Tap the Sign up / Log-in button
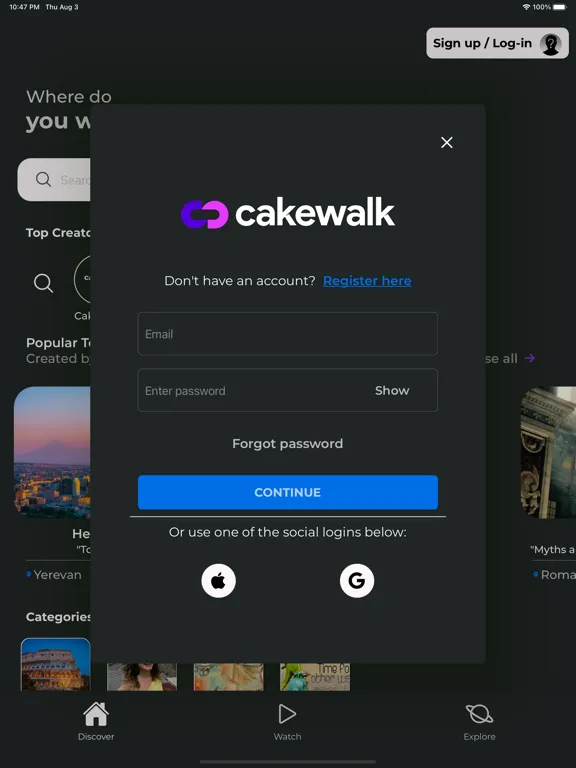The image size is (576, 768). pos(497,43)
